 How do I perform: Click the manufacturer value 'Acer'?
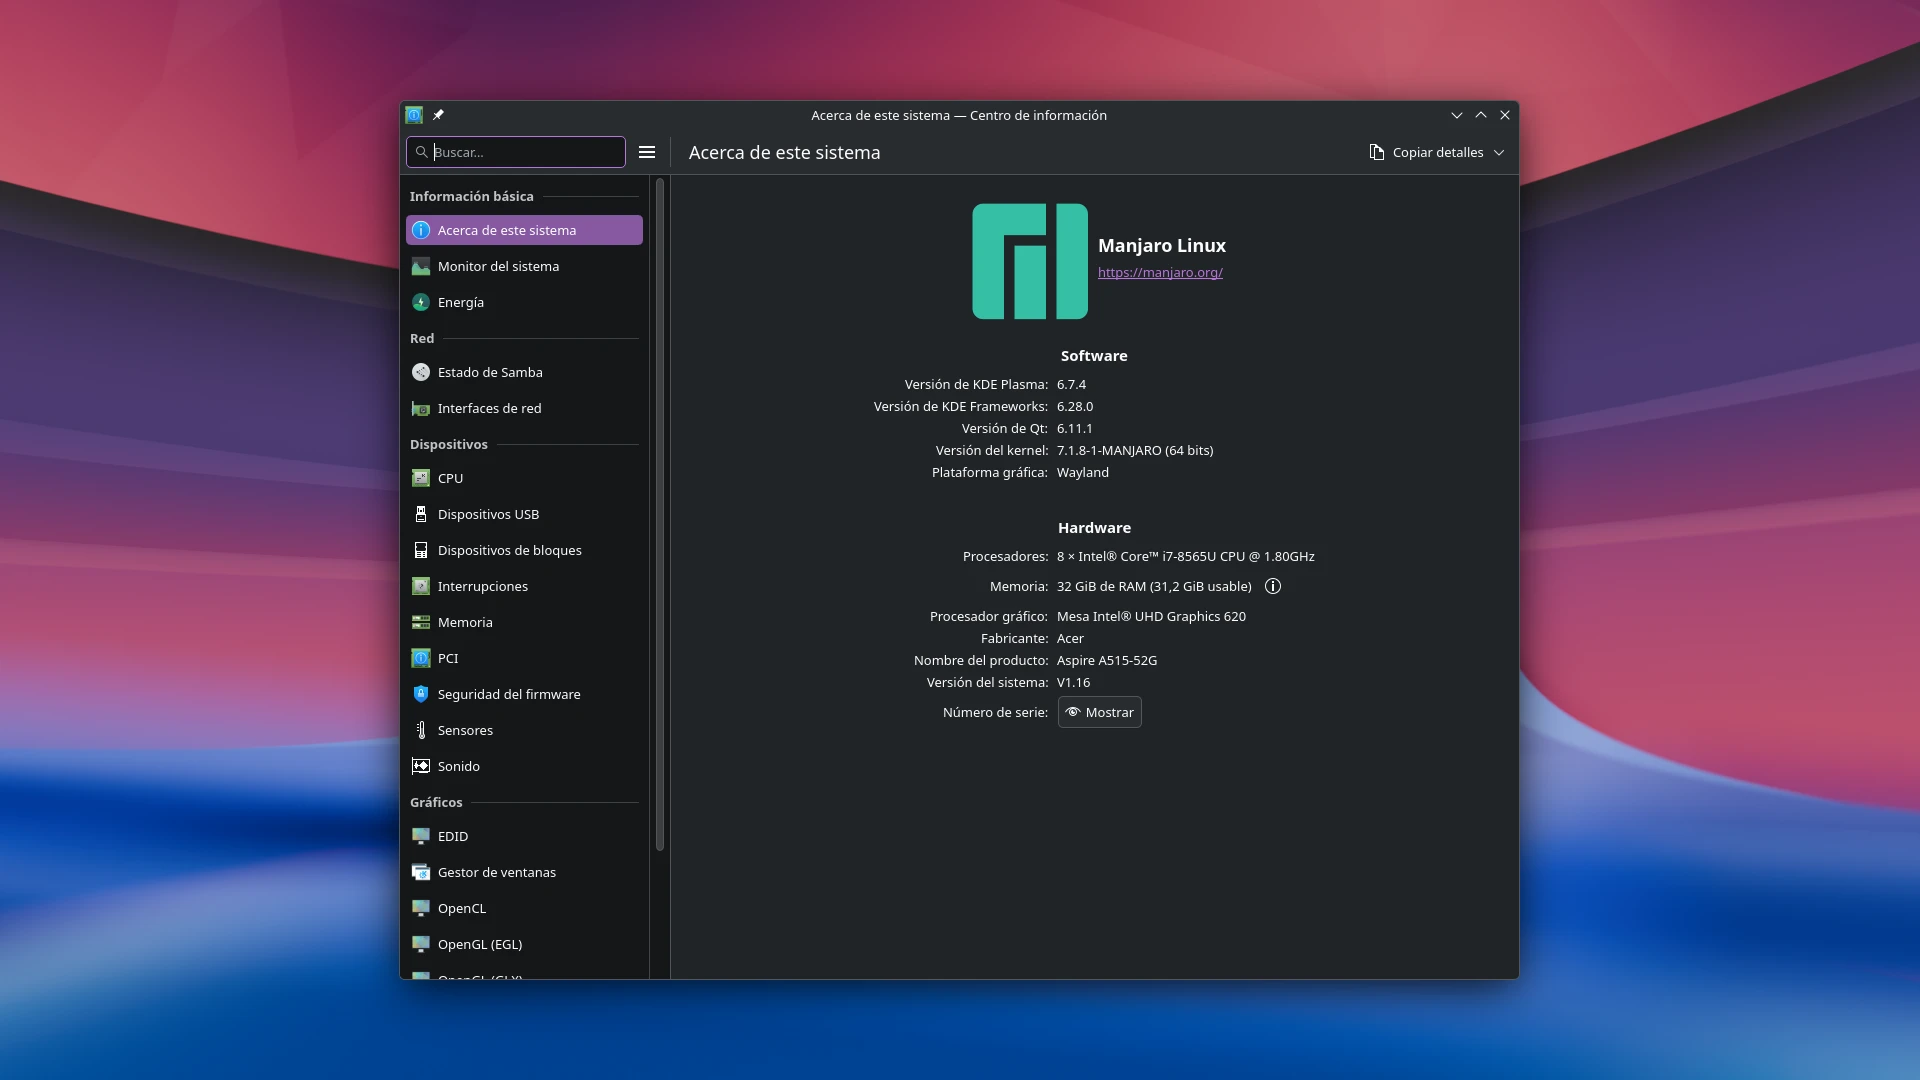point(1070,638)
